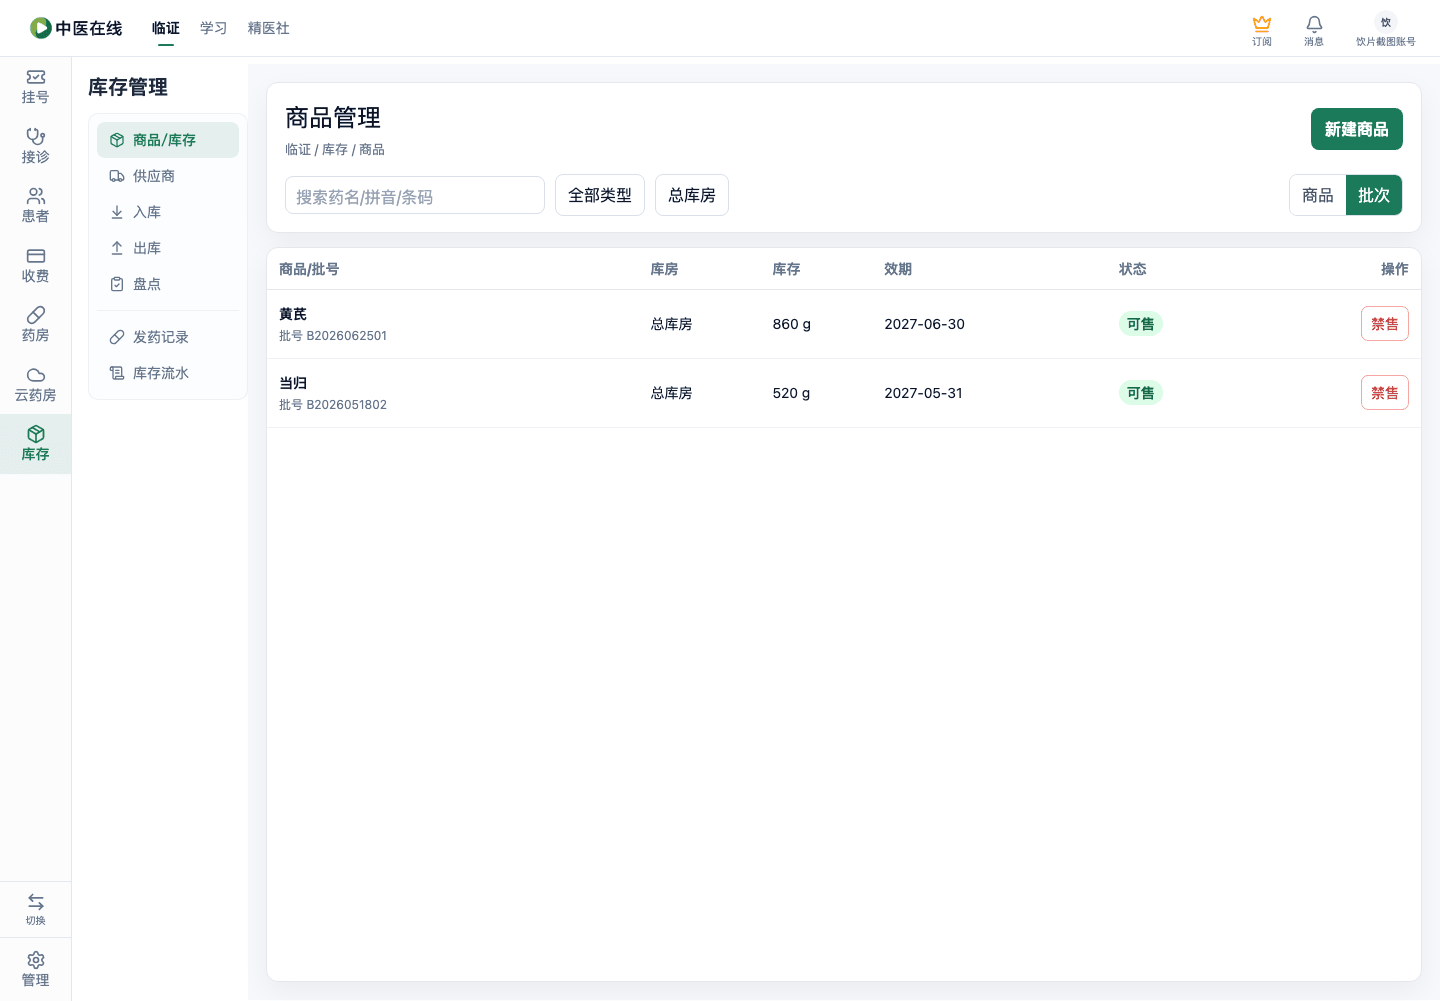Click 商品/批号 column header
Screen dimensions: 1440x1001
[x=309, y=269]
